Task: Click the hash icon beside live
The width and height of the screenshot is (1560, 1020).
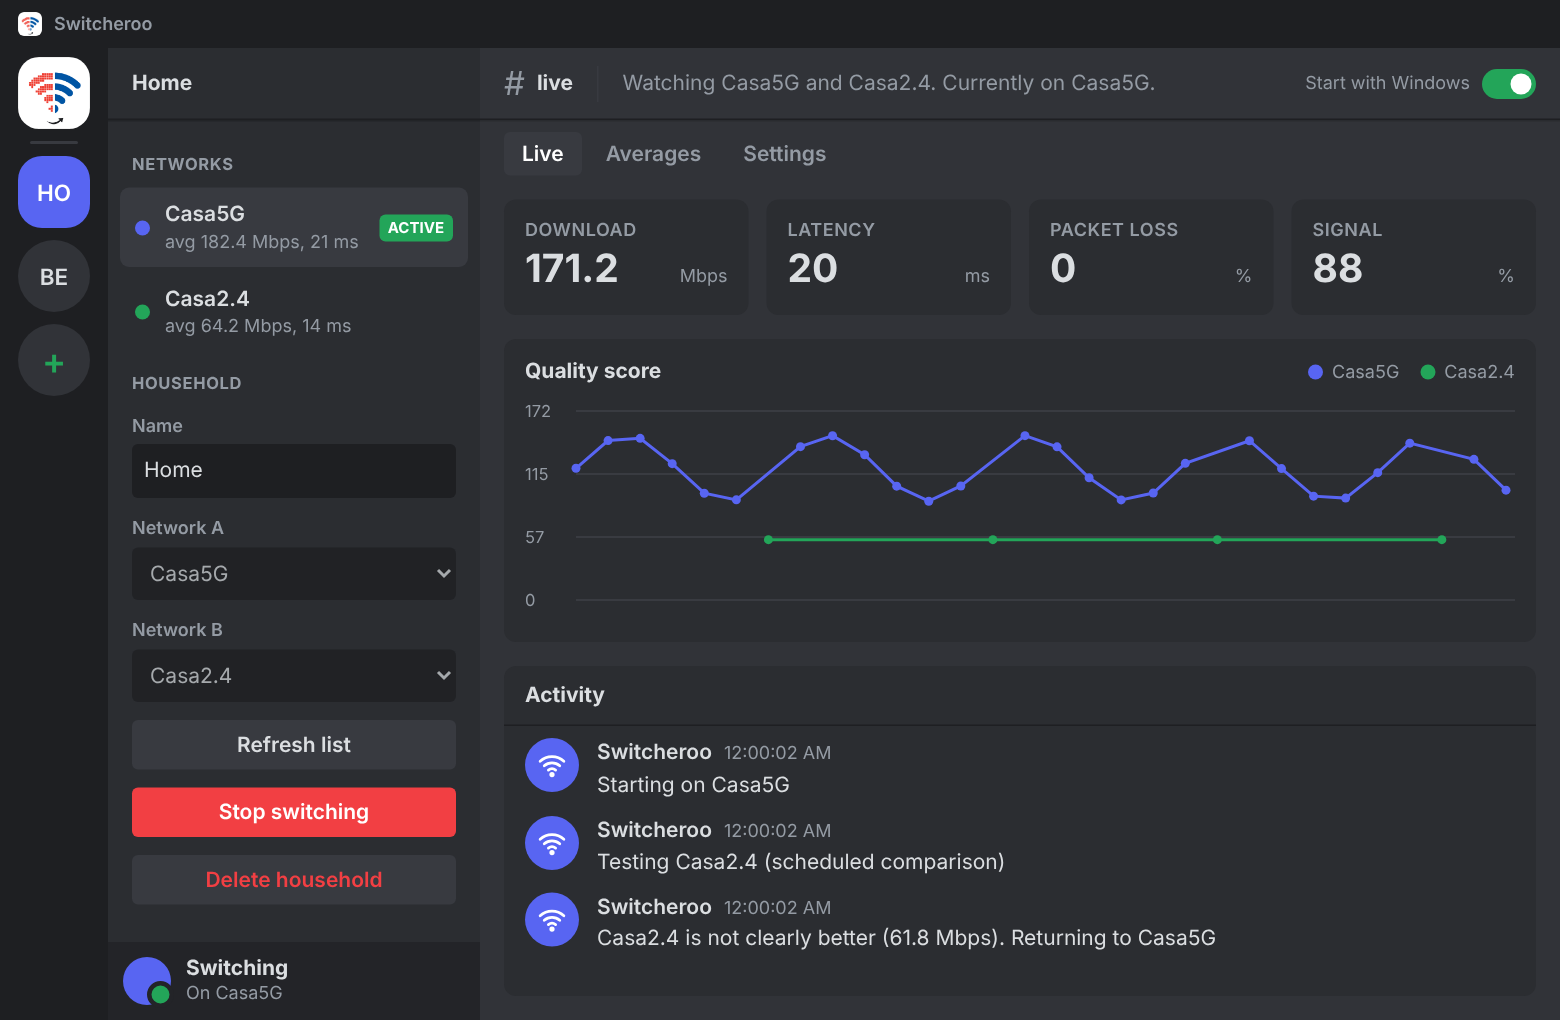Action: (514, 83)
